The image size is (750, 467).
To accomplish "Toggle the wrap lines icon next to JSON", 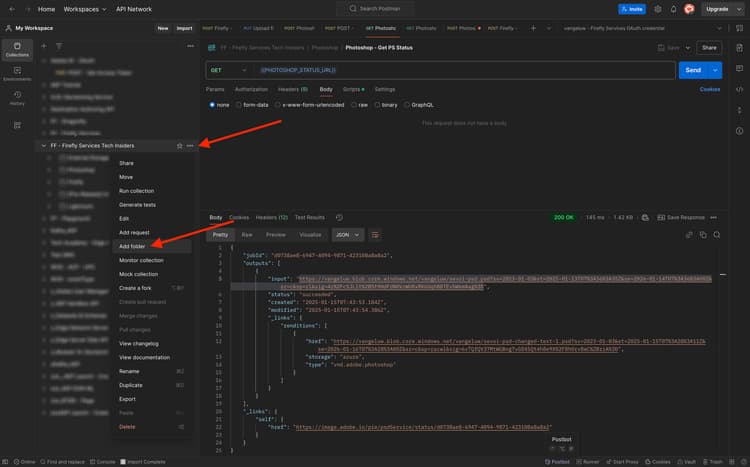I will [375, 235].
